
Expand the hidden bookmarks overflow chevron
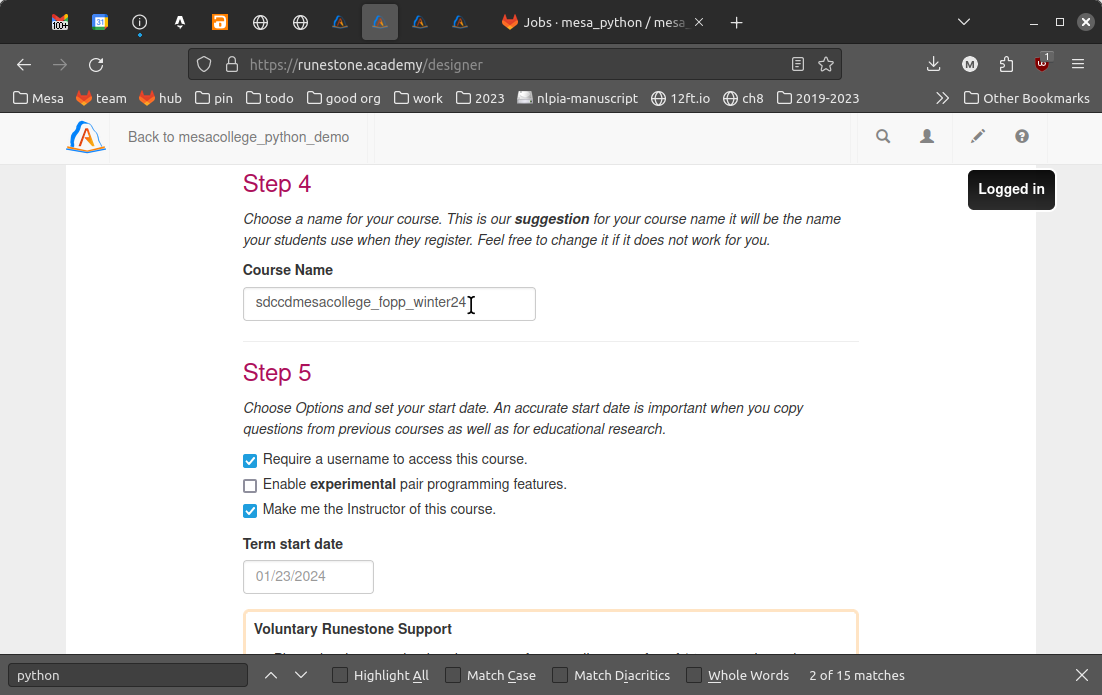[942, 98]
